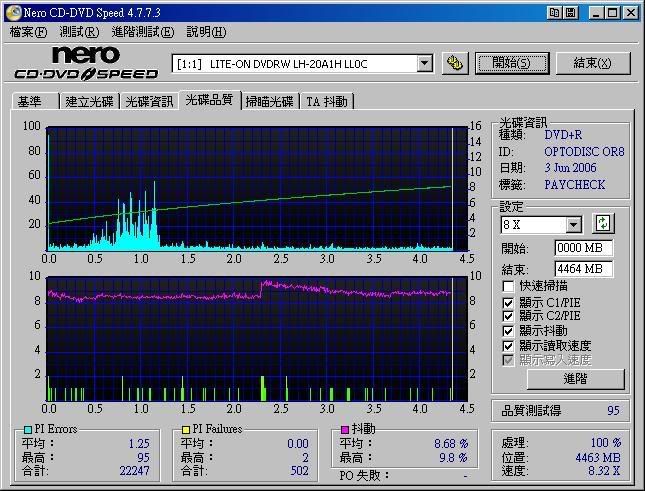Screen dimensions: 645x491
Task: Click the greyed 顯示寫入速度 checkbox
Action: tap(508, 361)
